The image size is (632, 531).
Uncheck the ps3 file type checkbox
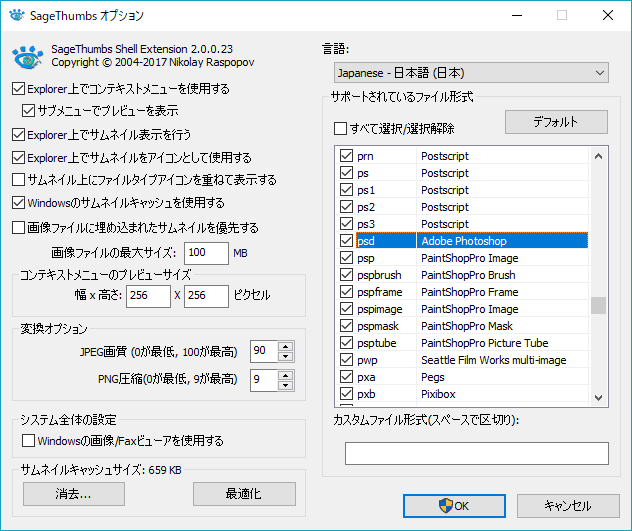(x=346, y=223)
